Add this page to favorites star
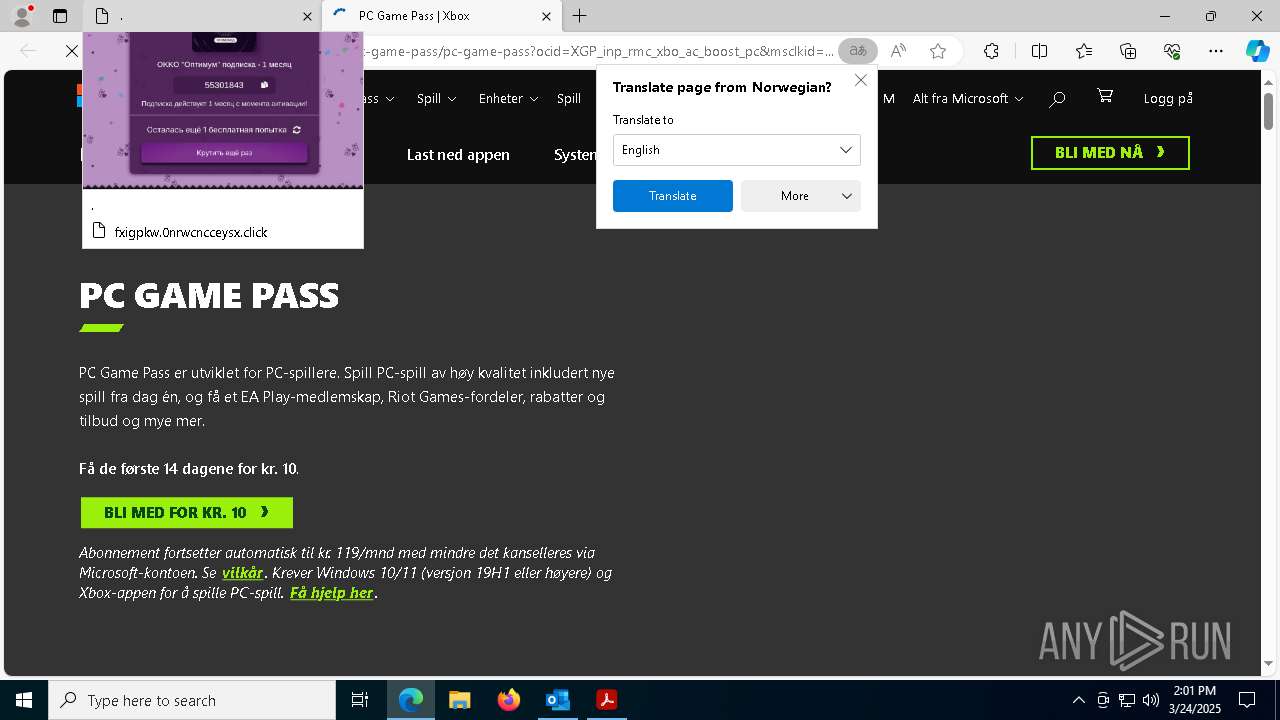The height and width of the screenshot is (720, 1280). click(x=937, y=51)
